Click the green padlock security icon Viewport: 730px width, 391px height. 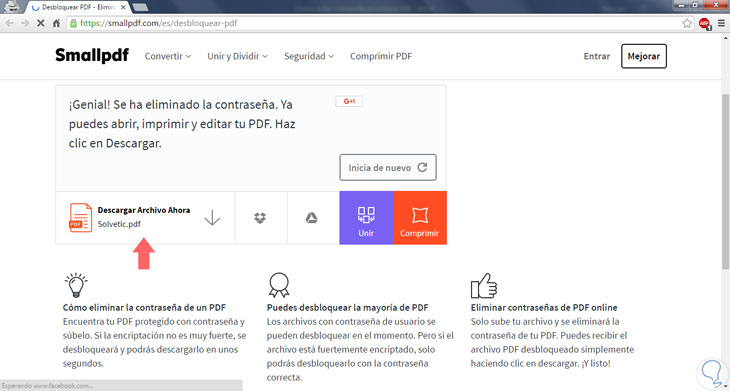pyautogui.click(x=74, y=23)
